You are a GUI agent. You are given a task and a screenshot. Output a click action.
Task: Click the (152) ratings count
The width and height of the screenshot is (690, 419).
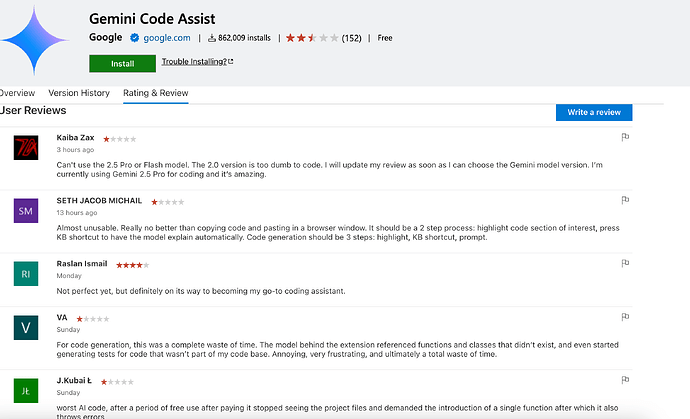coord(352,38)
